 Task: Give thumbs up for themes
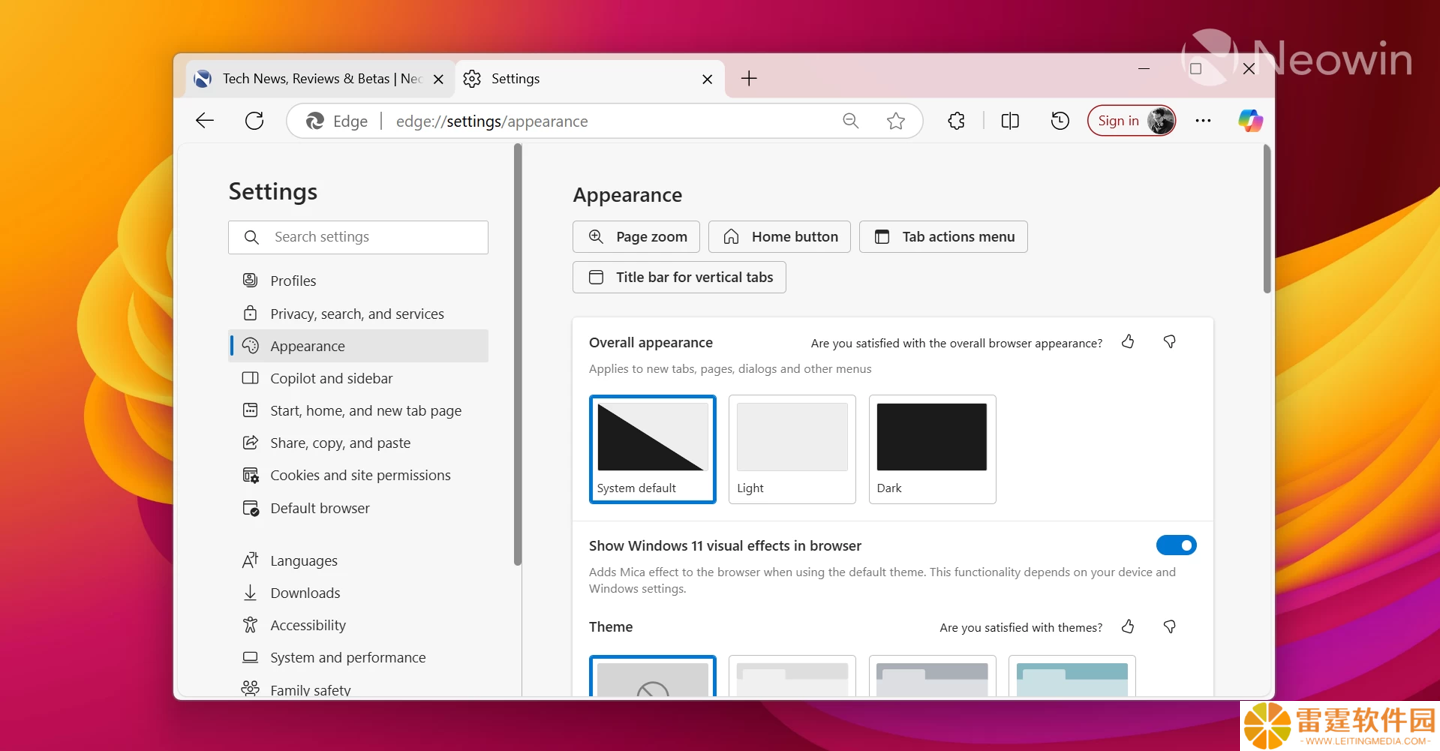1128,627
